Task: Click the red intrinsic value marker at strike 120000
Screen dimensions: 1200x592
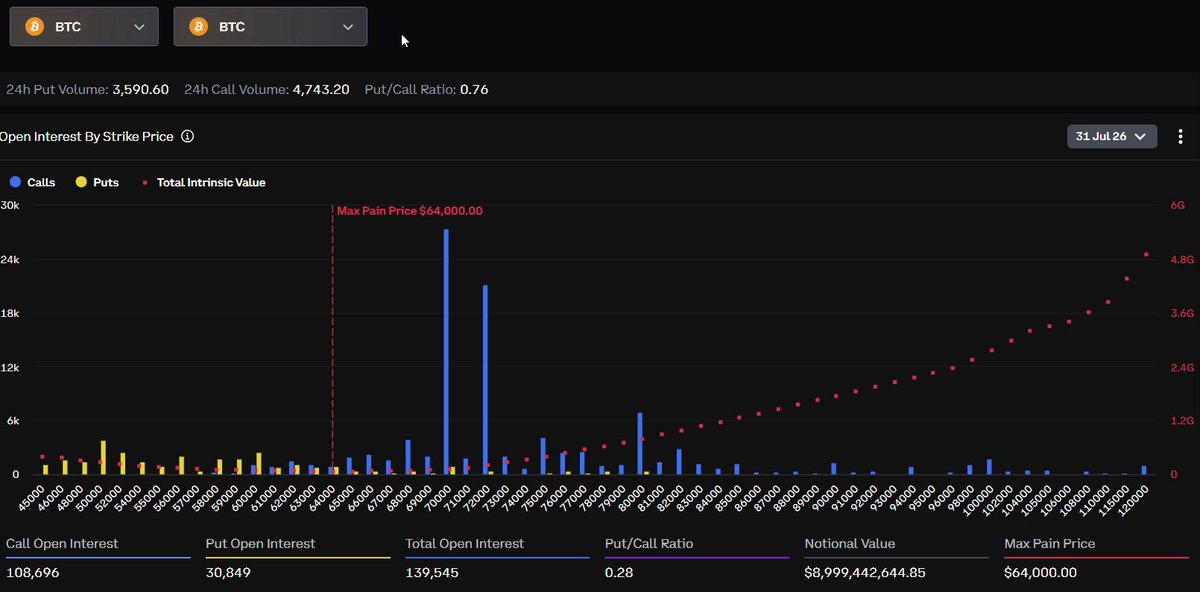Action: pos(1146,255)
